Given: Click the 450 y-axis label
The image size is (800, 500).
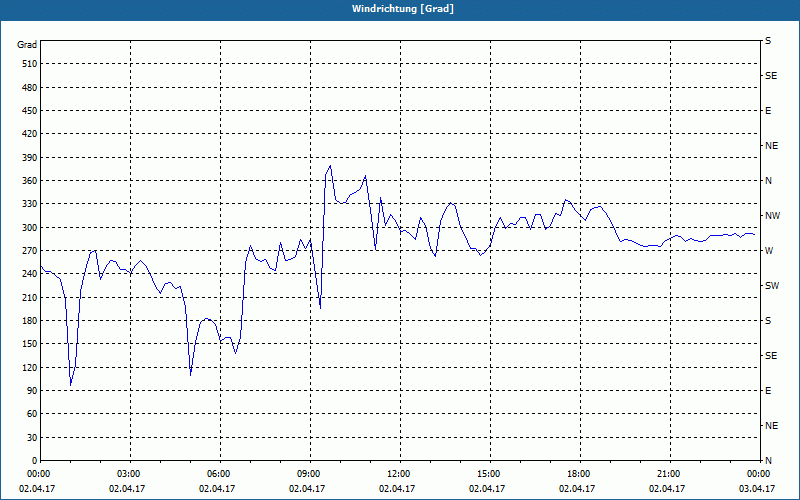Looking at the screenshot, I should (x=29, y=111).
